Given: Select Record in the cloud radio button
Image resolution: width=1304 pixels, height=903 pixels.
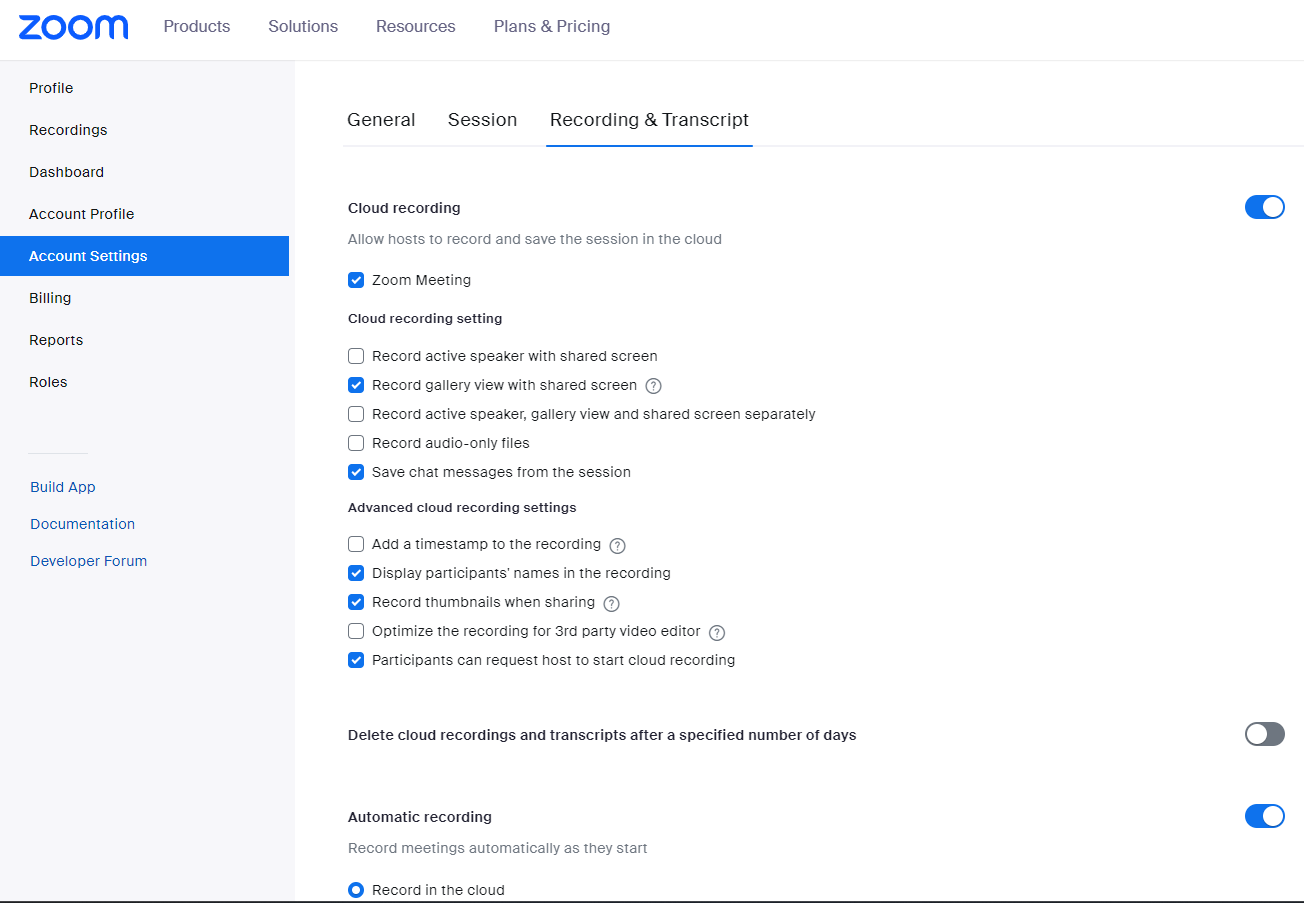Looking at the screenshot, I should 356,890.
